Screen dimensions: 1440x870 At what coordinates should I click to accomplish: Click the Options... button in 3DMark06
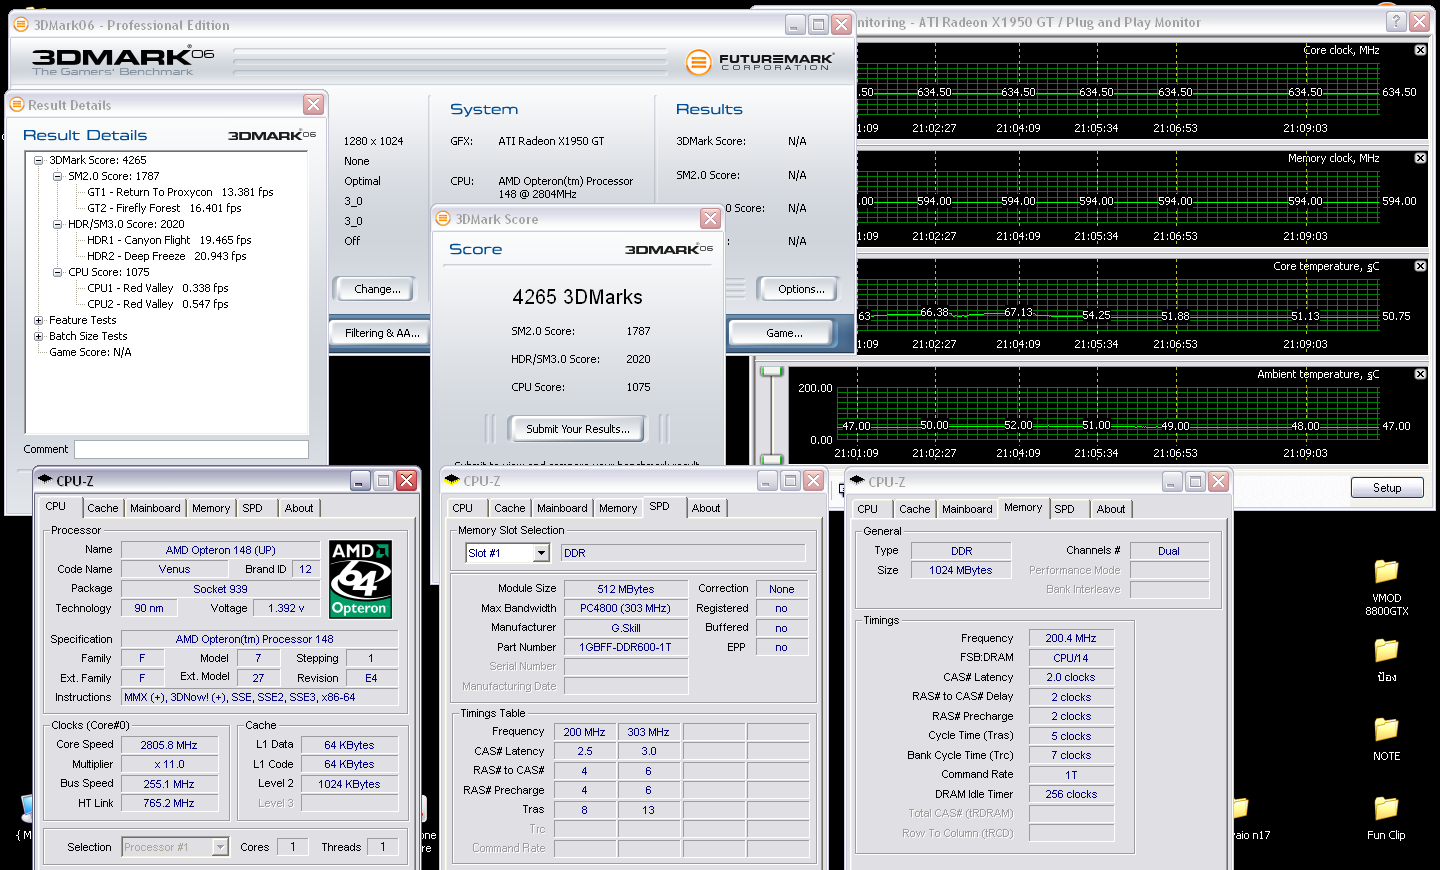[x=801, y=289]
